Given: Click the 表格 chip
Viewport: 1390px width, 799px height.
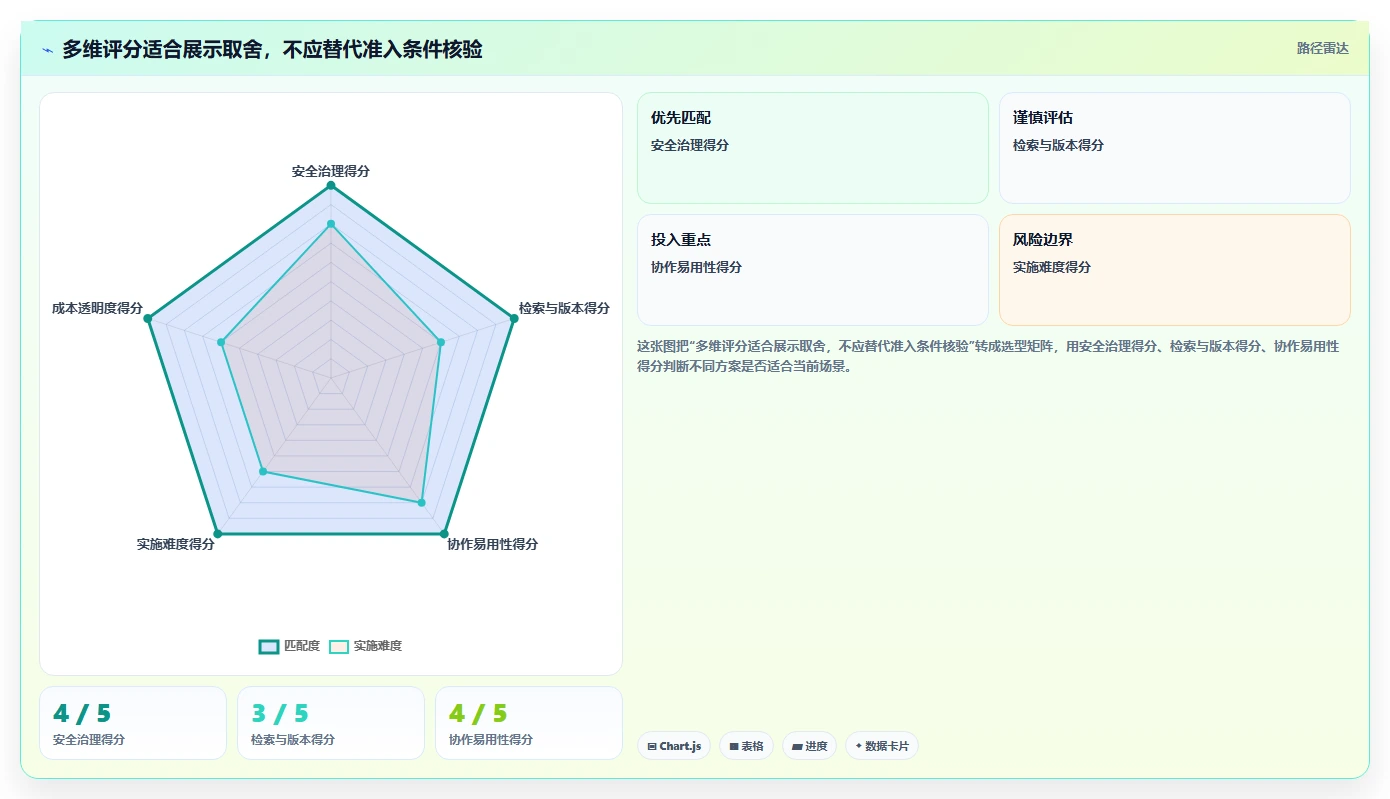Looking at the screenshot, I should pos(746,746).
